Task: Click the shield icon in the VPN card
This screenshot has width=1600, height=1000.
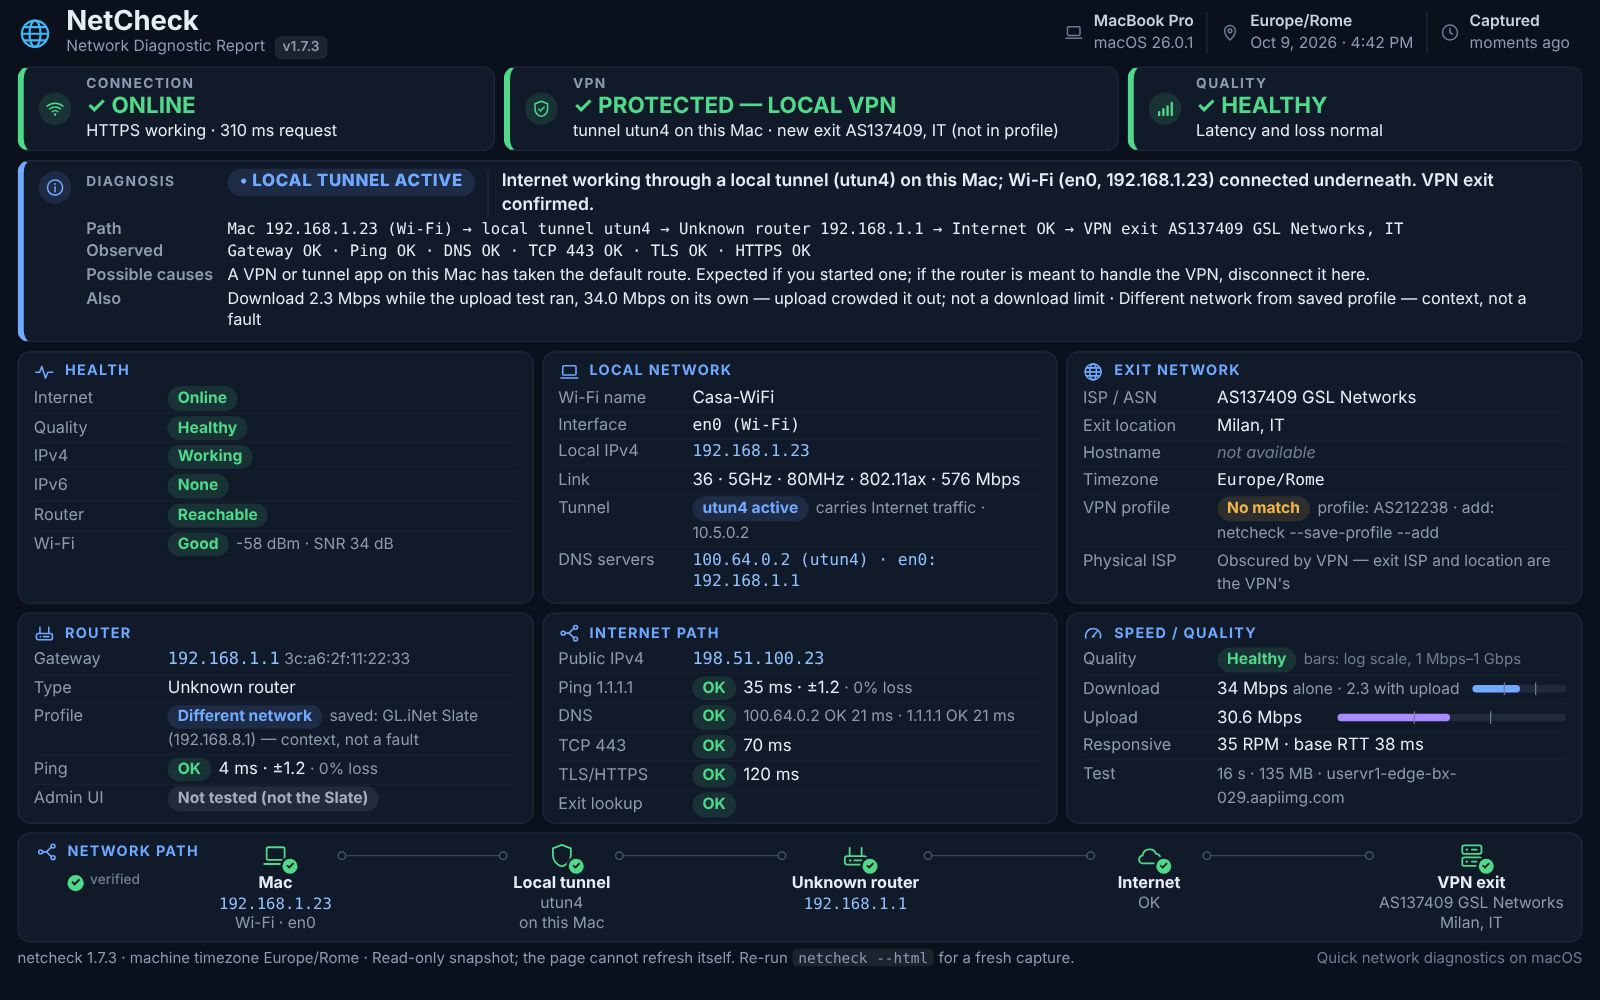Action: pos(541,108)
